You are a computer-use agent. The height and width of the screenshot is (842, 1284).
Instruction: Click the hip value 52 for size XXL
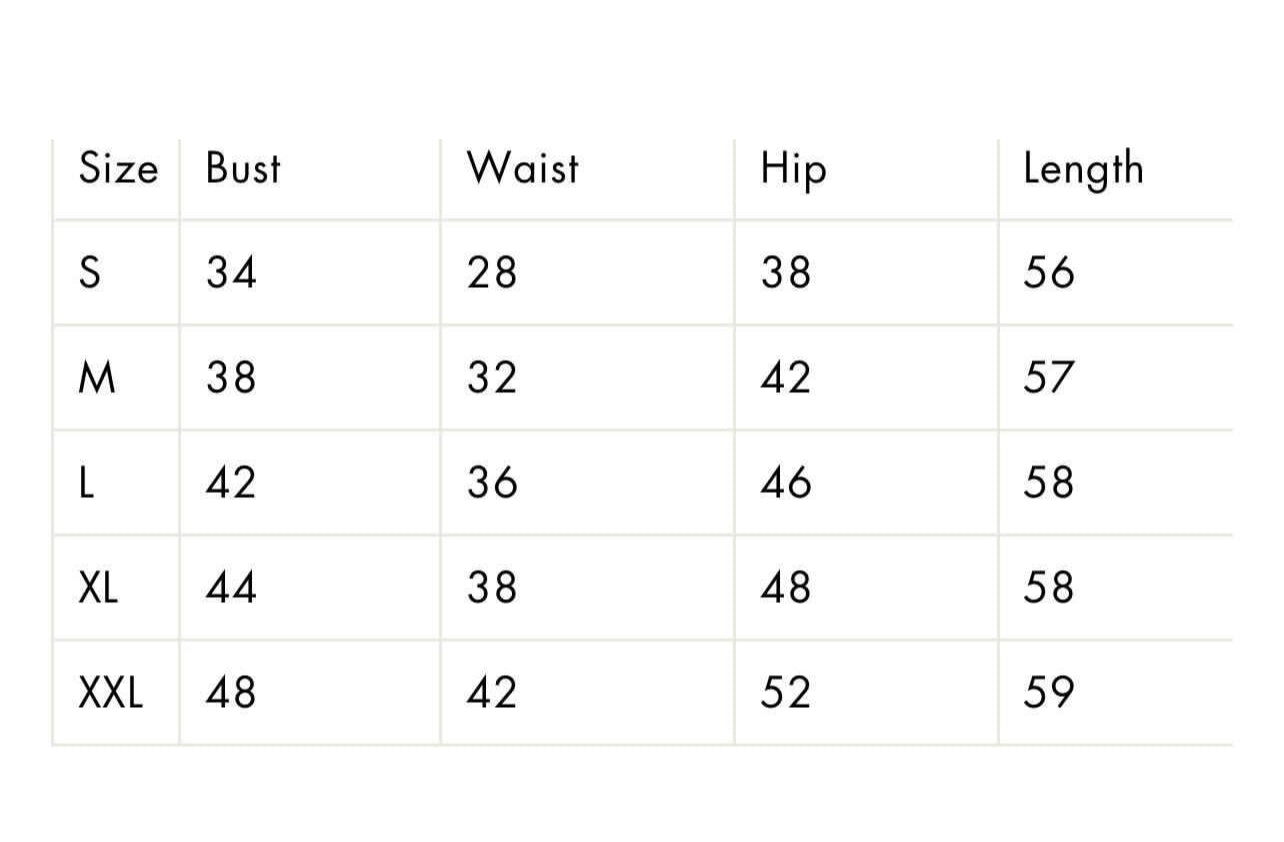(785, 692)
